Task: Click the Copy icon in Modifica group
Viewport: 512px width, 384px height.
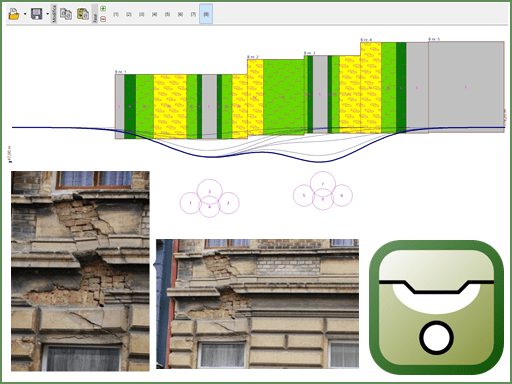Action: (x=66, y=14)
